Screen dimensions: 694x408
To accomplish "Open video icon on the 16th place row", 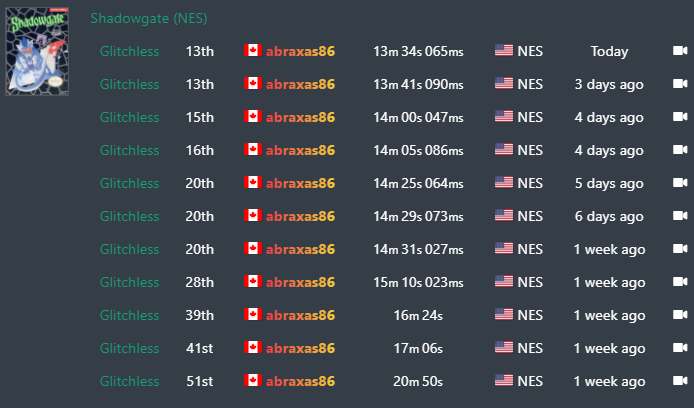I will tap(680, 150).
